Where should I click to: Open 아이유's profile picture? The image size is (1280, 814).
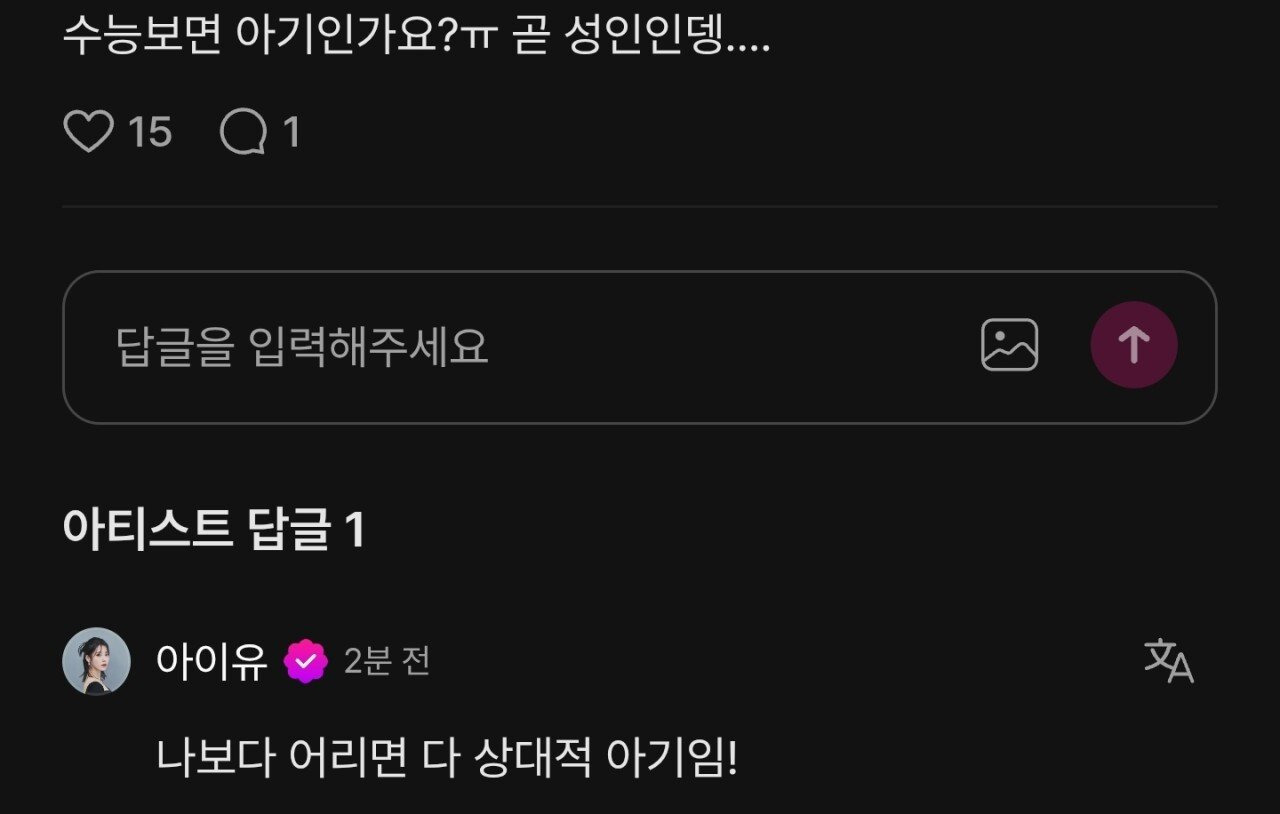tap(96, 661)
